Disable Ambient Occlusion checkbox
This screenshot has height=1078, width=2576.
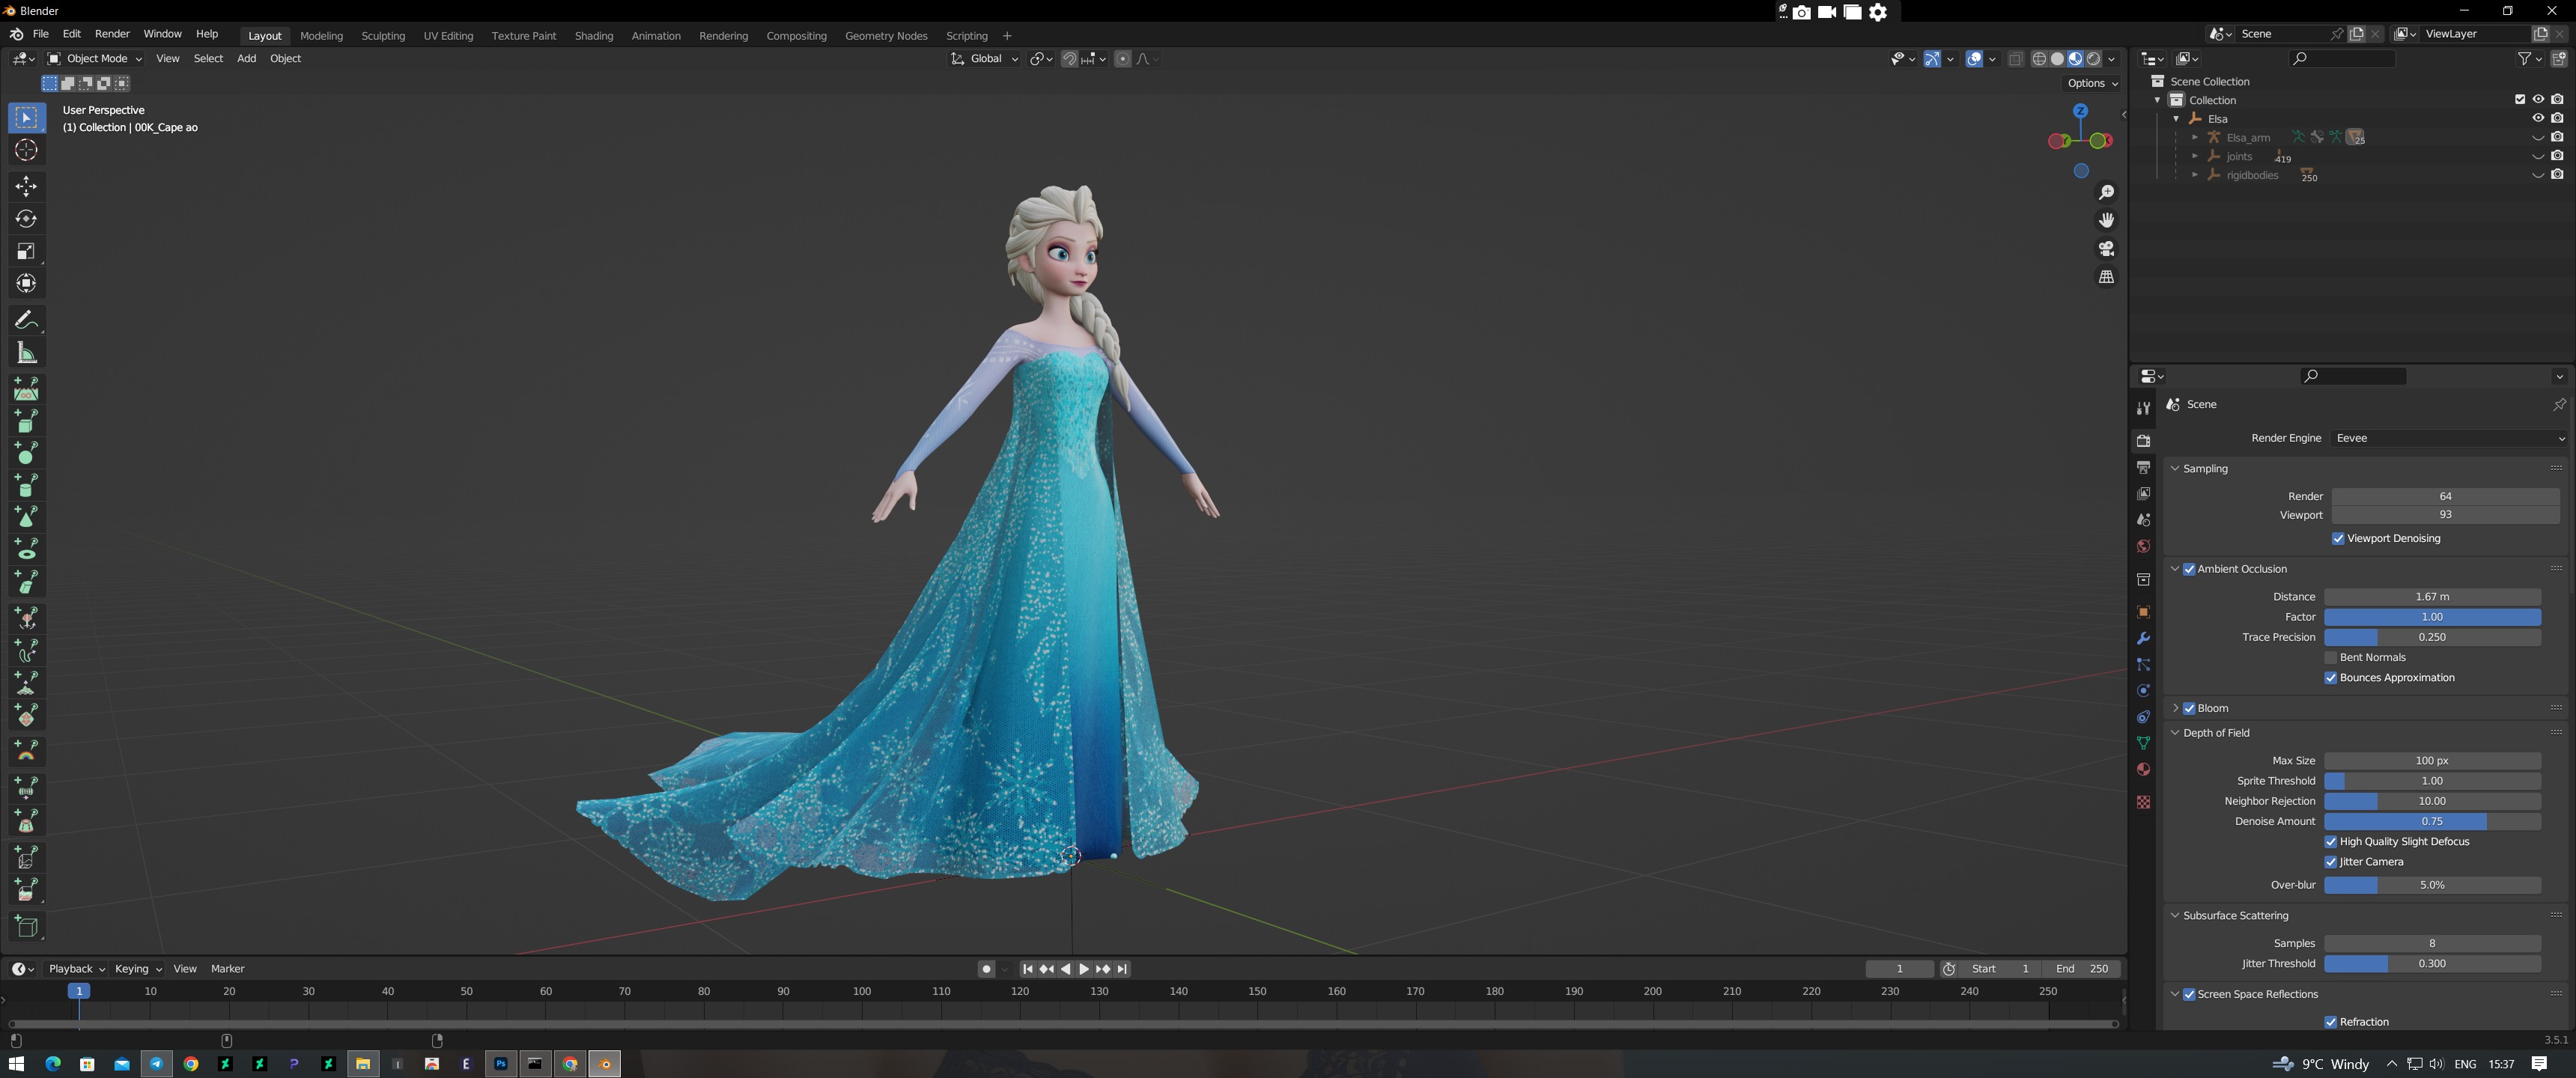pyautogui.click(x=2189, y=569)
